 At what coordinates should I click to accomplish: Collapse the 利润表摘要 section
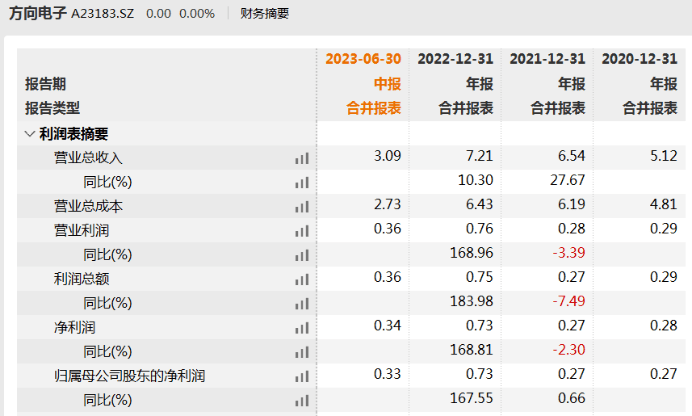click(29, 134)
